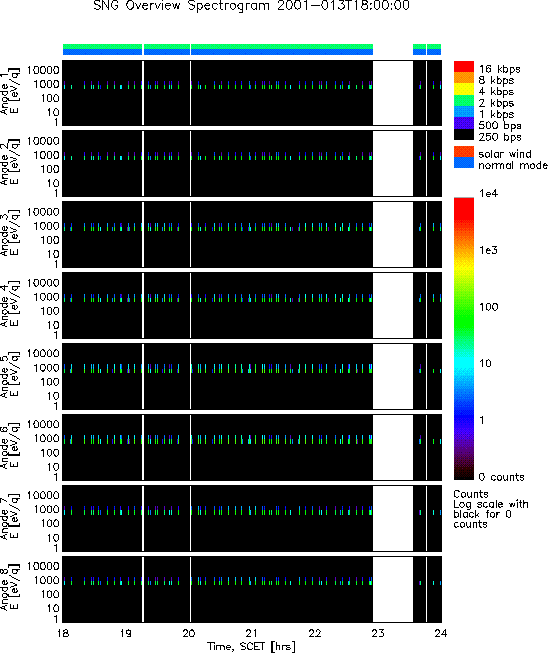Click the '0 counts' color bar label
548x653 pixels.
click(501, 477)
